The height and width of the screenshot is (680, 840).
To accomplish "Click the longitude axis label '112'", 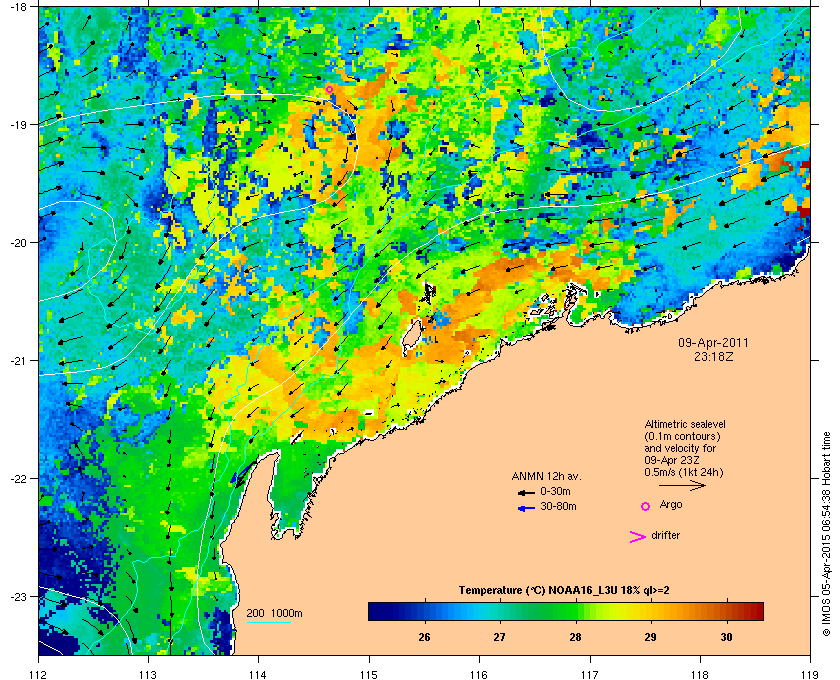I will tap(39, 675).
